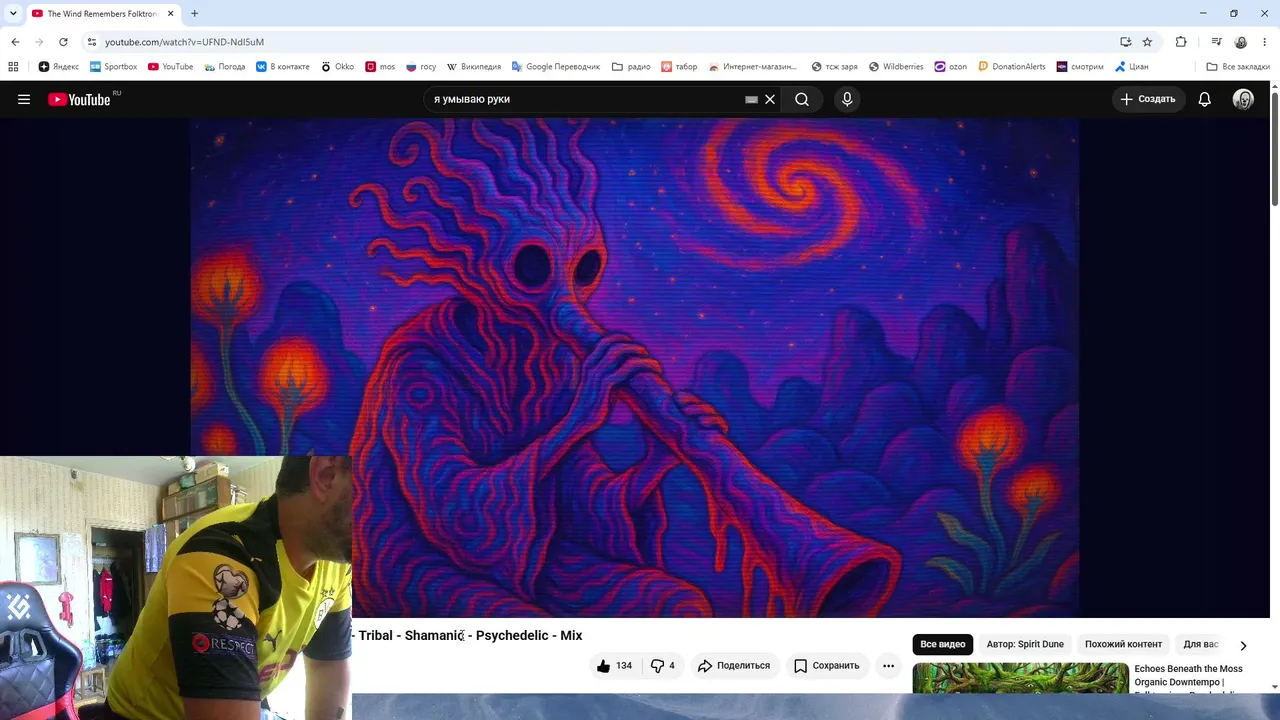Open the смотрим bookmark

click(1080, 67)
